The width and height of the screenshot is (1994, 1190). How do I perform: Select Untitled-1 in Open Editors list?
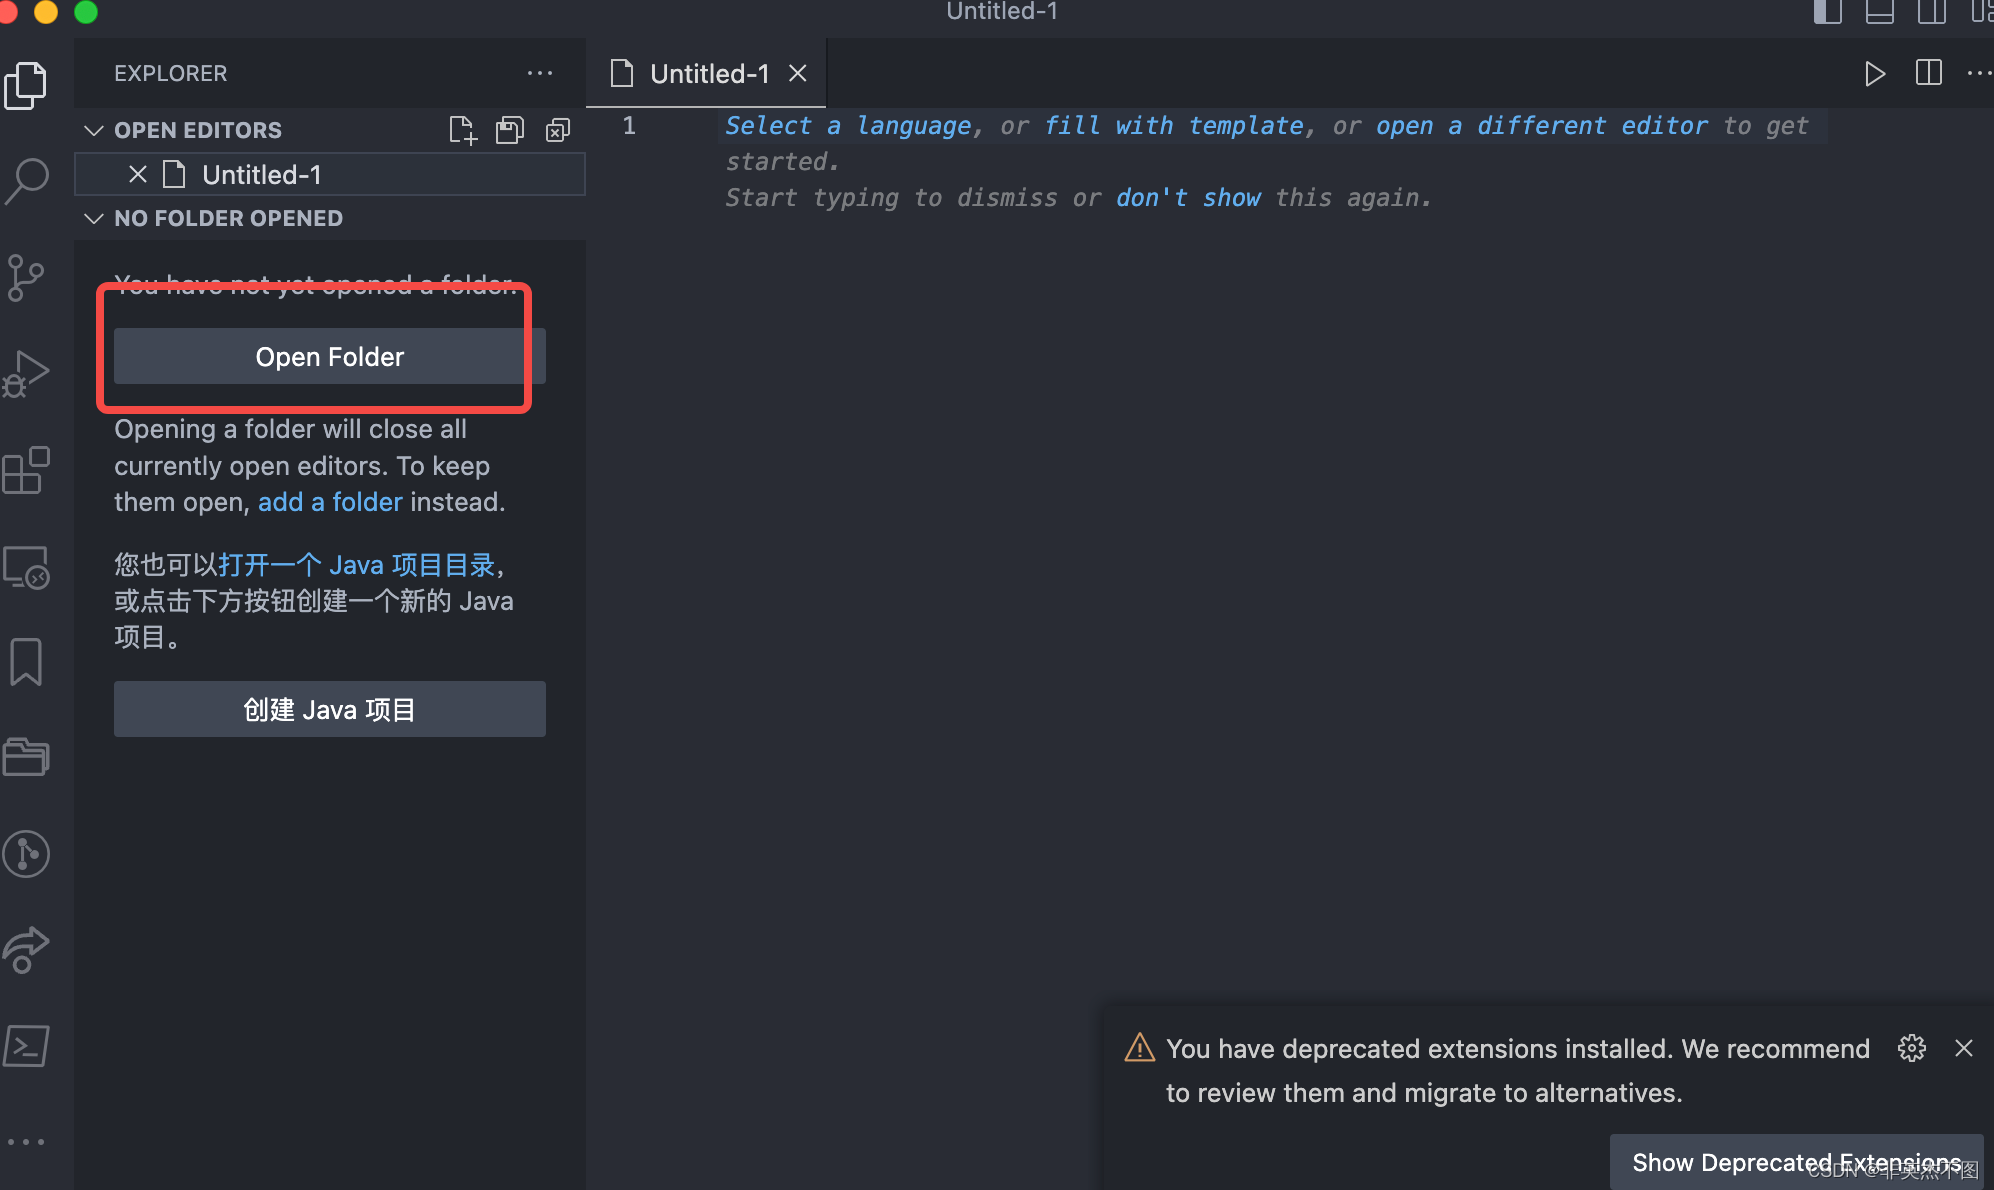pos(262,175)
